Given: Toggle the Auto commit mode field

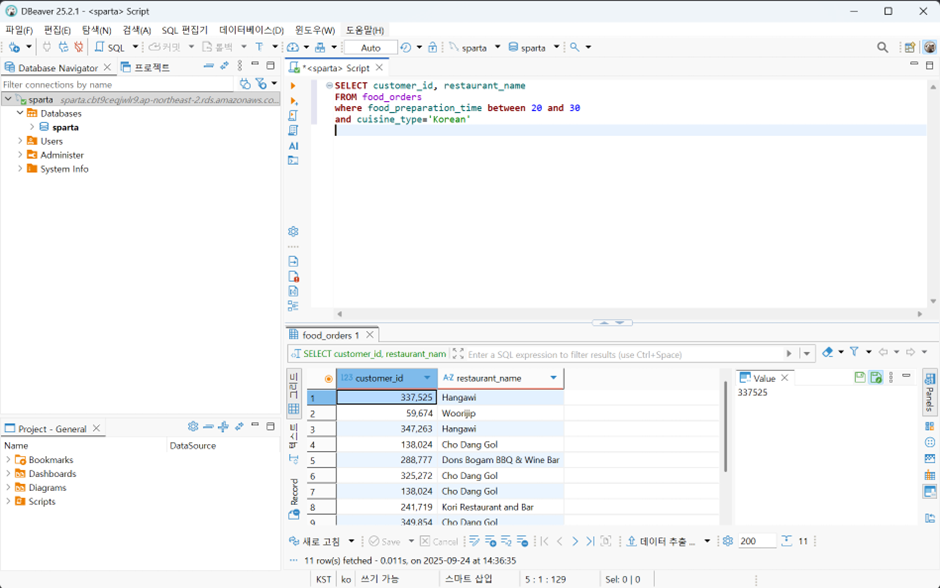Looking at the screenshot, I should point(370,47).
